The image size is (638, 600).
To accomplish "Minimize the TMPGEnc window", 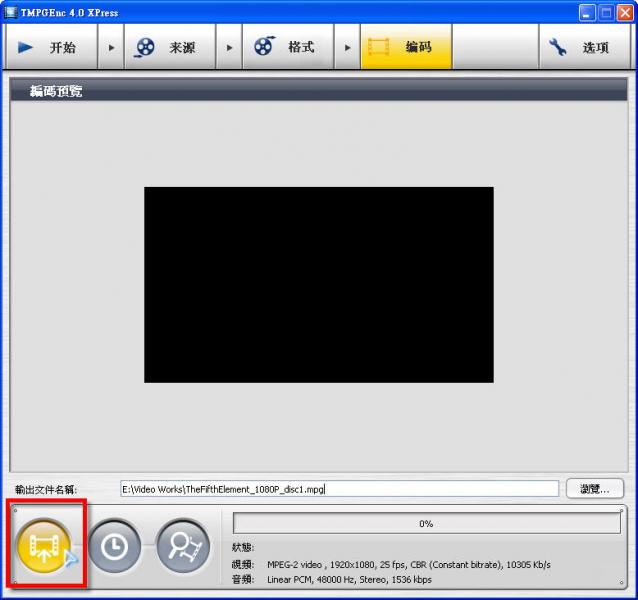I will click(x=587, y=11).
